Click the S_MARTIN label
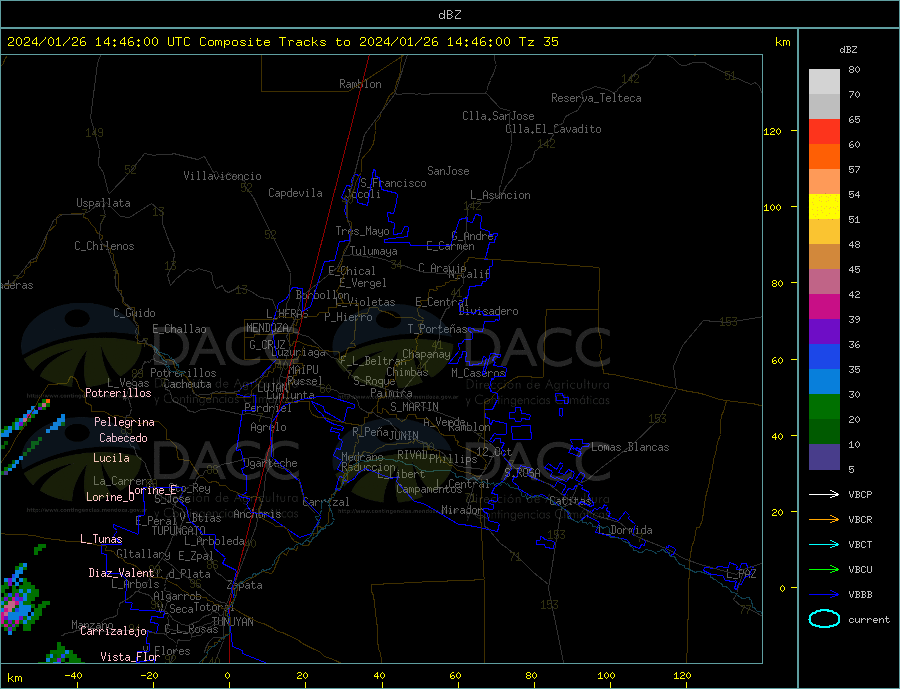The height and width of the screenshot is (689, 900). (414, 407)
